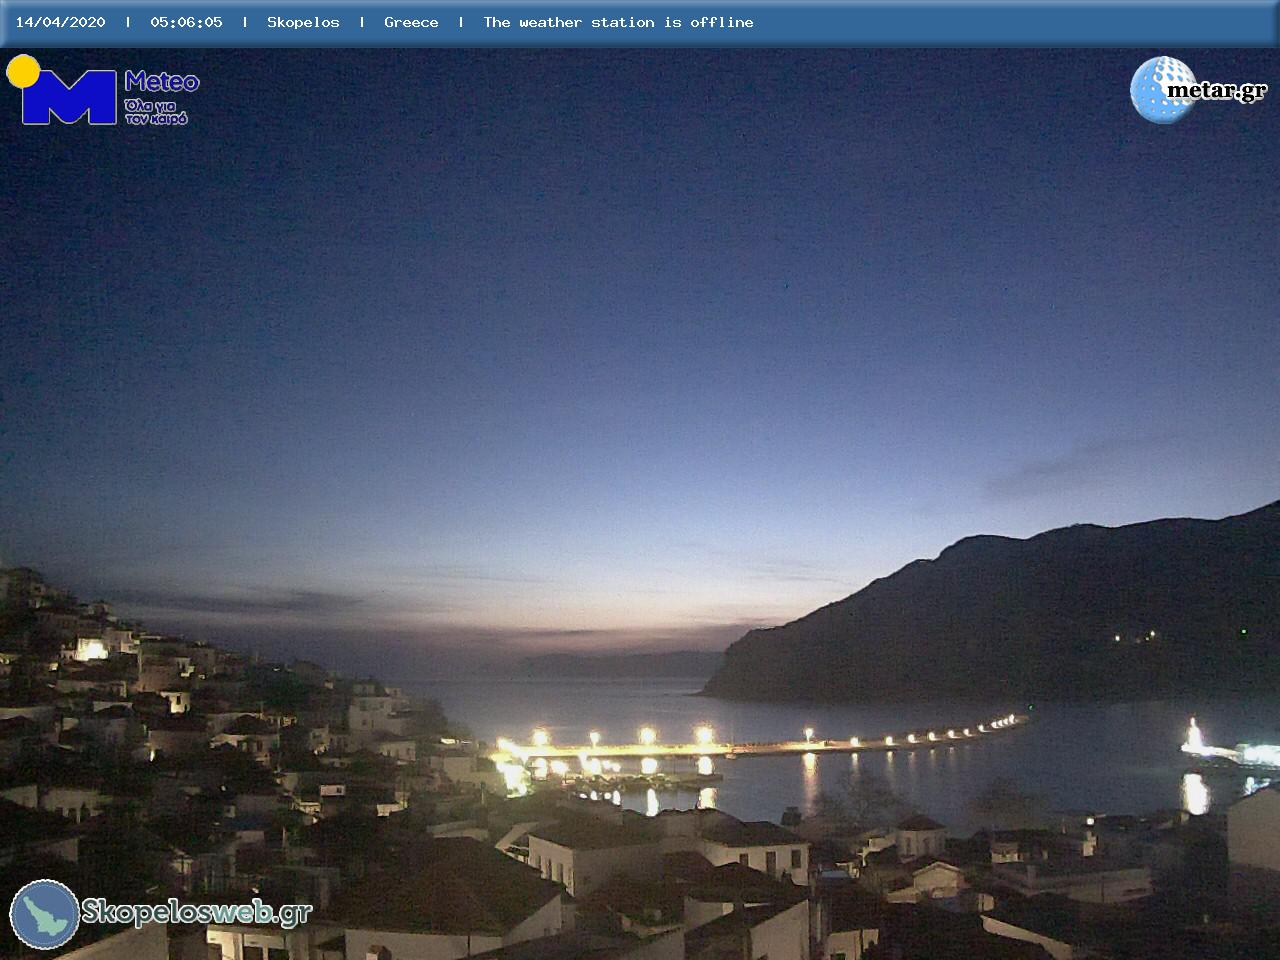The image size is (1280, 960).
Task: Open the Skopelosweb.gr text link
Action: (197, 912)
